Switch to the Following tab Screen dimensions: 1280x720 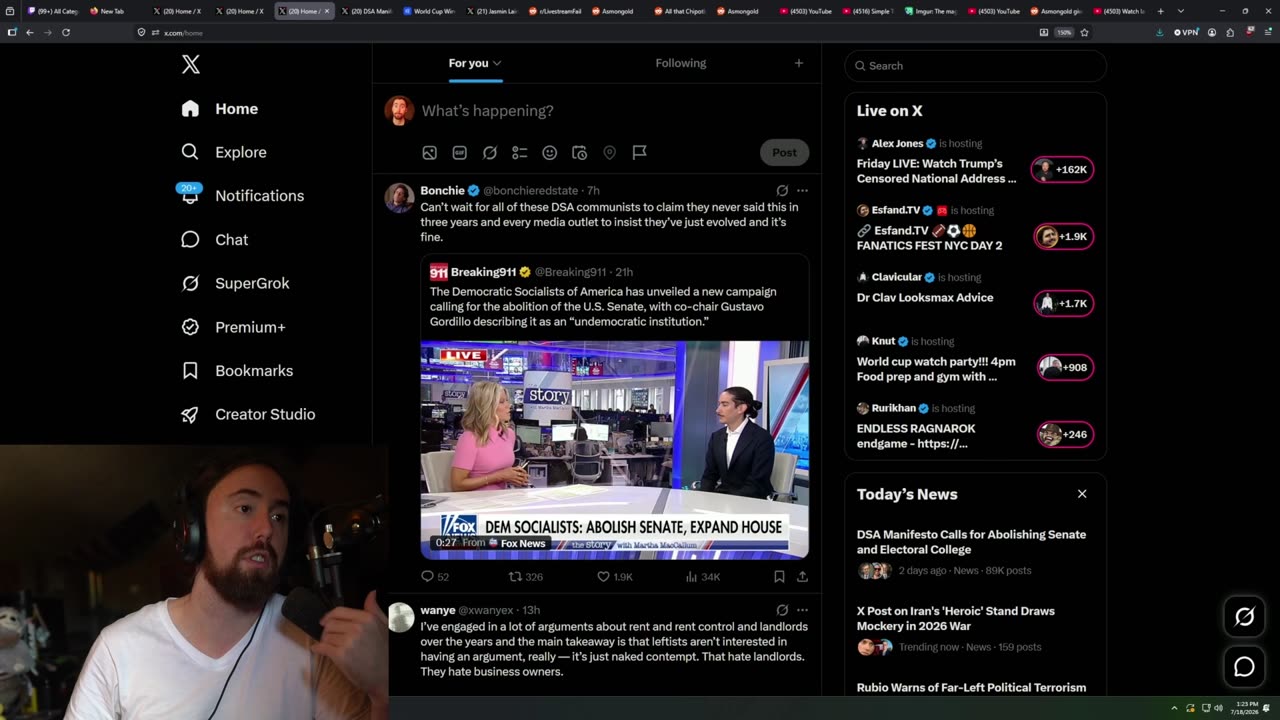pyautogui.click(x=681, y=63)
